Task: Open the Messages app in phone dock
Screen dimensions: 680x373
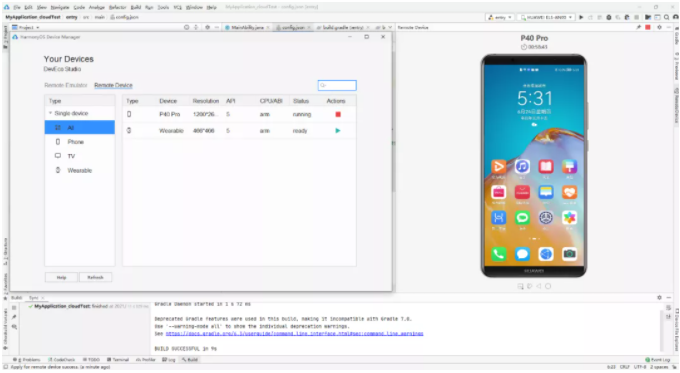Action: click(522, 254)
